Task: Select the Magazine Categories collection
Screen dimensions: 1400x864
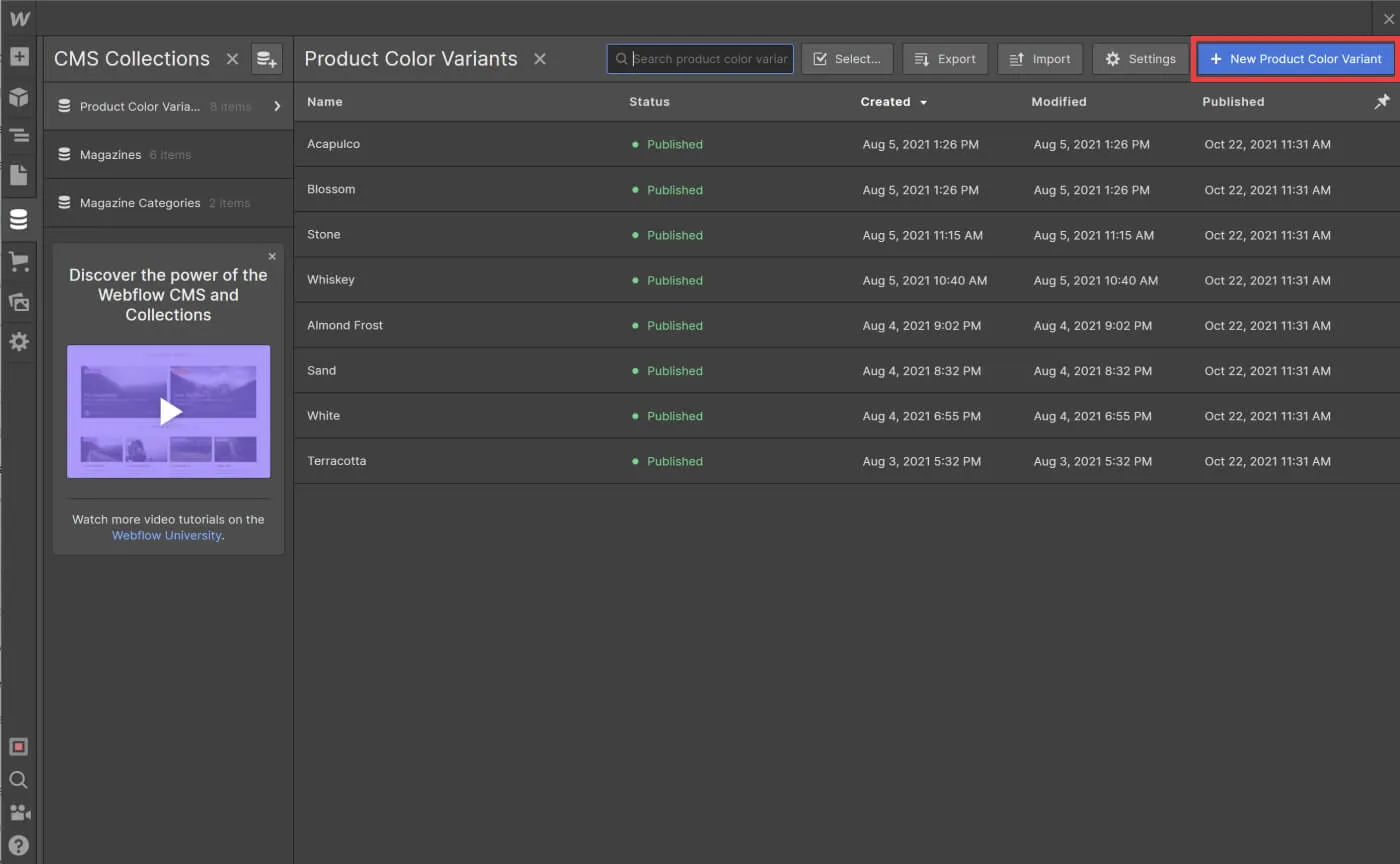Action: [168, 203]
